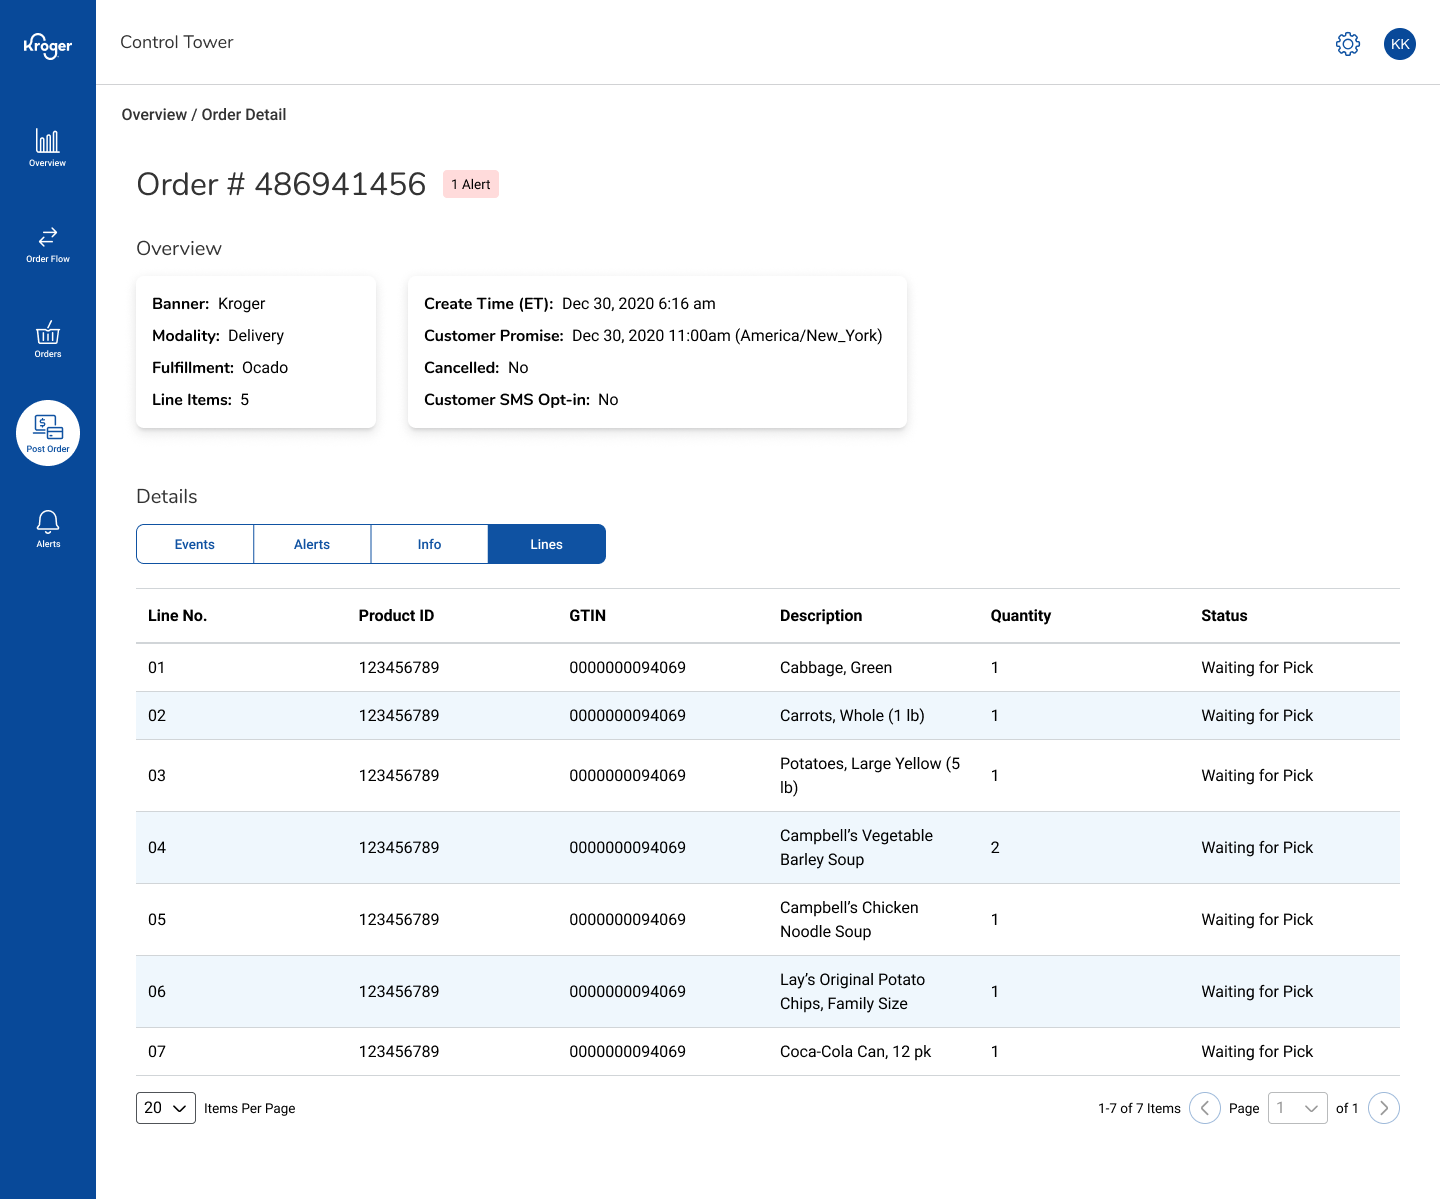The width and height of the screenshot is (1440, 1199).
Task: Open the Order Flow sidebar section
Action: [x=48, y=244]
